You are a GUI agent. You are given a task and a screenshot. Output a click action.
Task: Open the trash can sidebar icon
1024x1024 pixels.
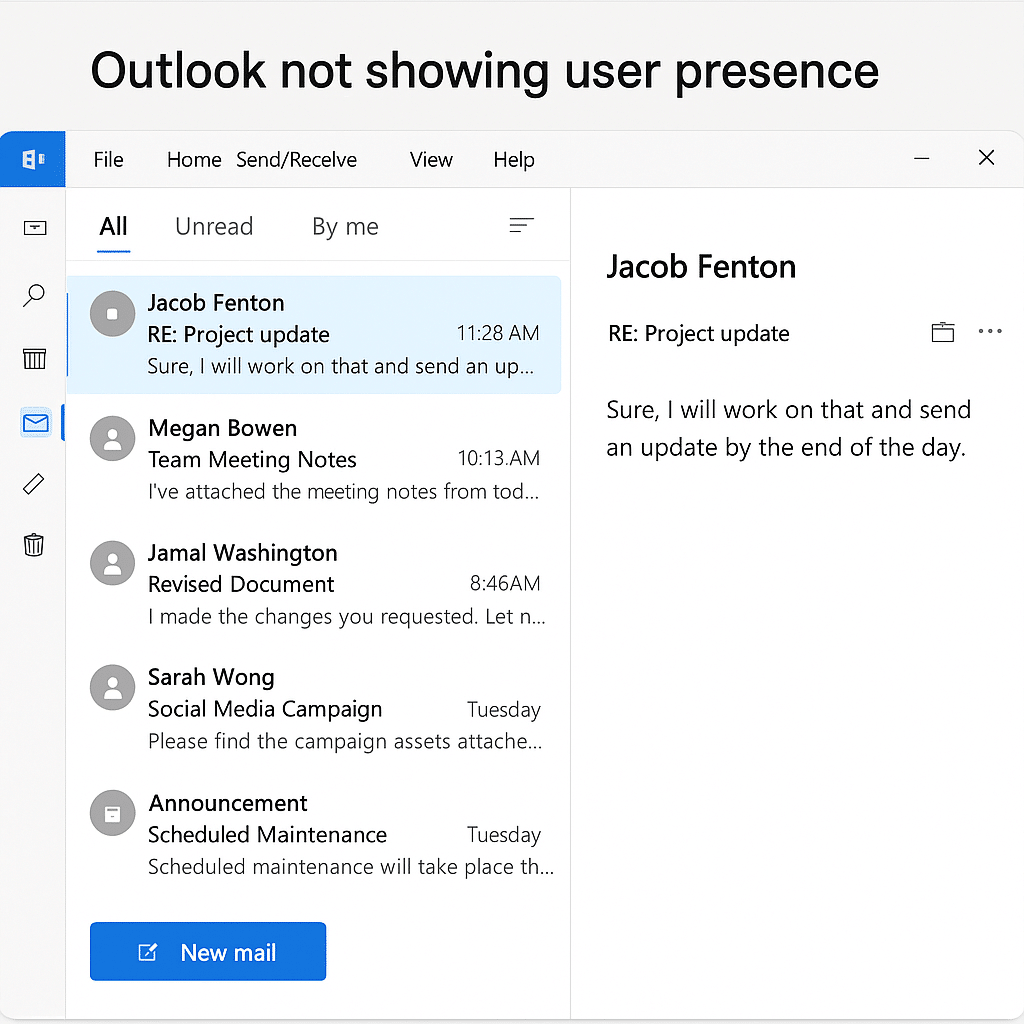click(34, 544)
